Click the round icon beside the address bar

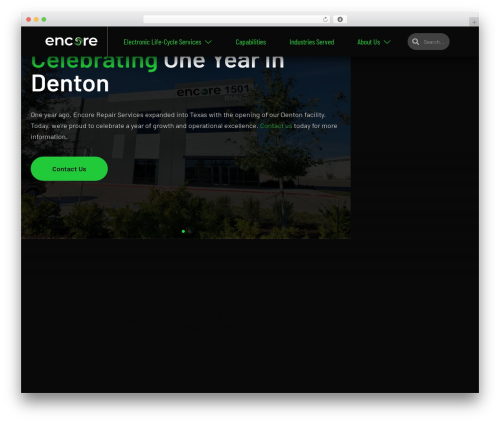coord(340,19)
